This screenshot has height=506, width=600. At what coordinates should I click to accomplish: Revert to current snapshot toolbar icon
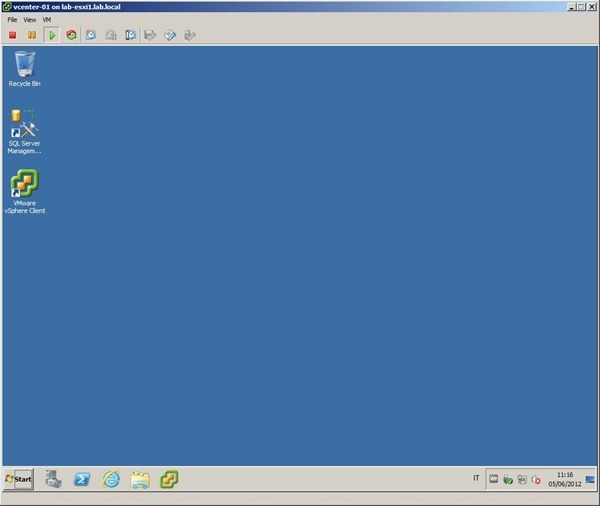tap(111, 35)
